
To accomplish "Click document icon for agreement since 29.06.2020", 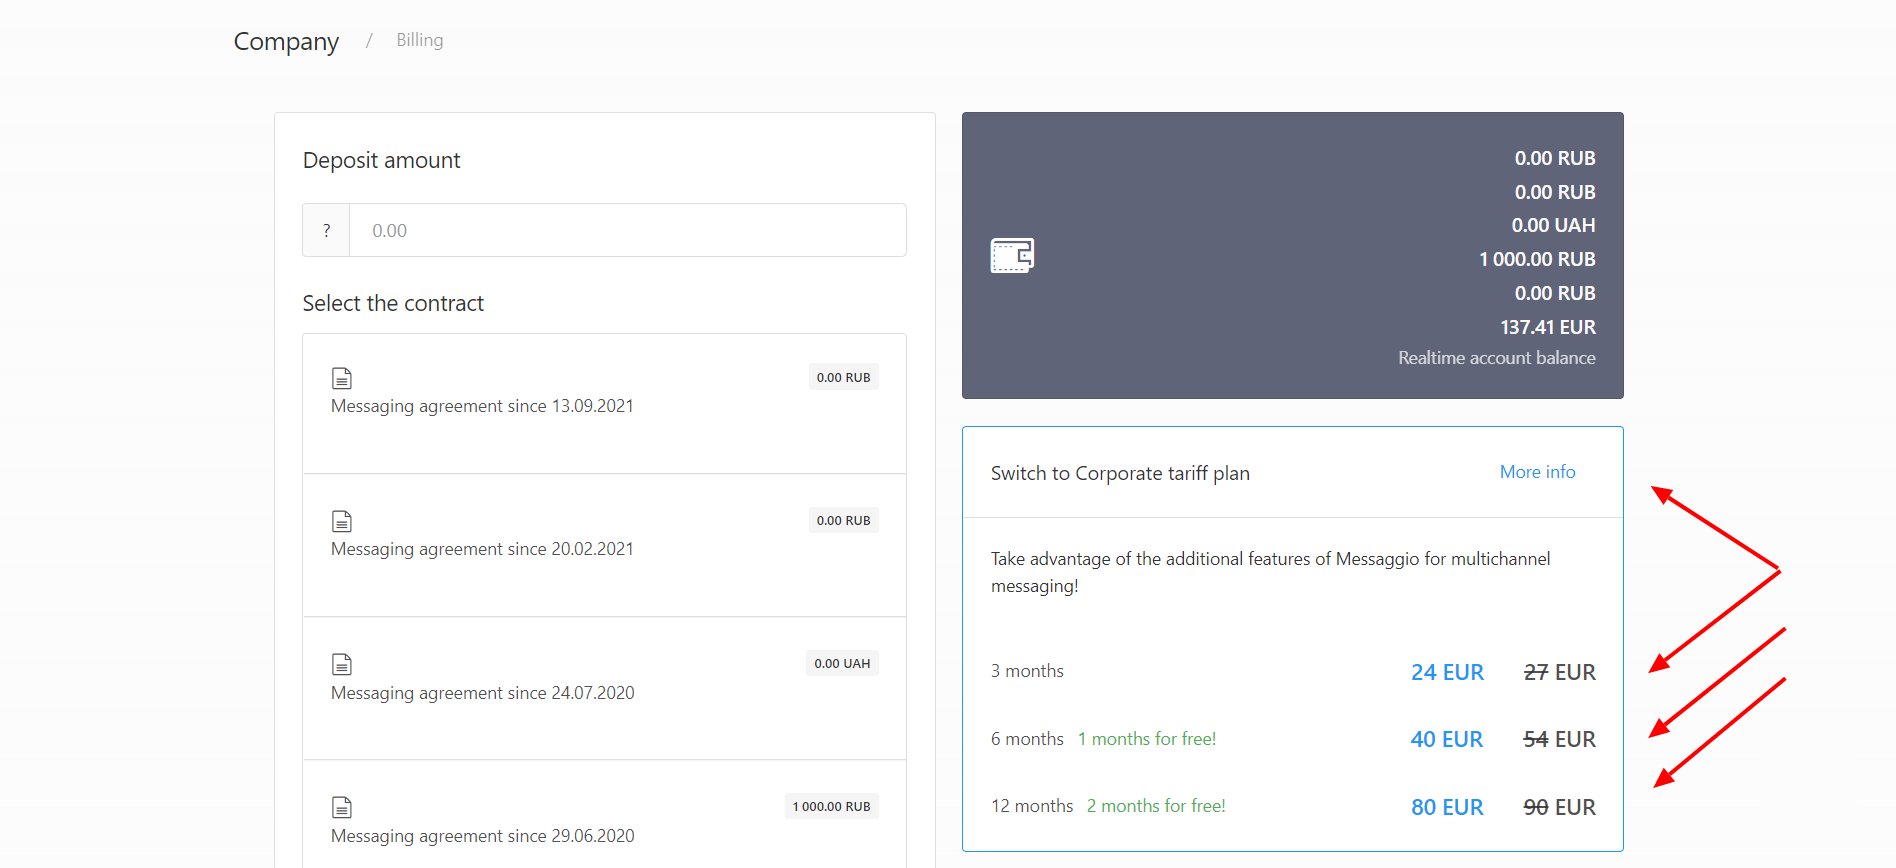I will [x=342, y=807].
